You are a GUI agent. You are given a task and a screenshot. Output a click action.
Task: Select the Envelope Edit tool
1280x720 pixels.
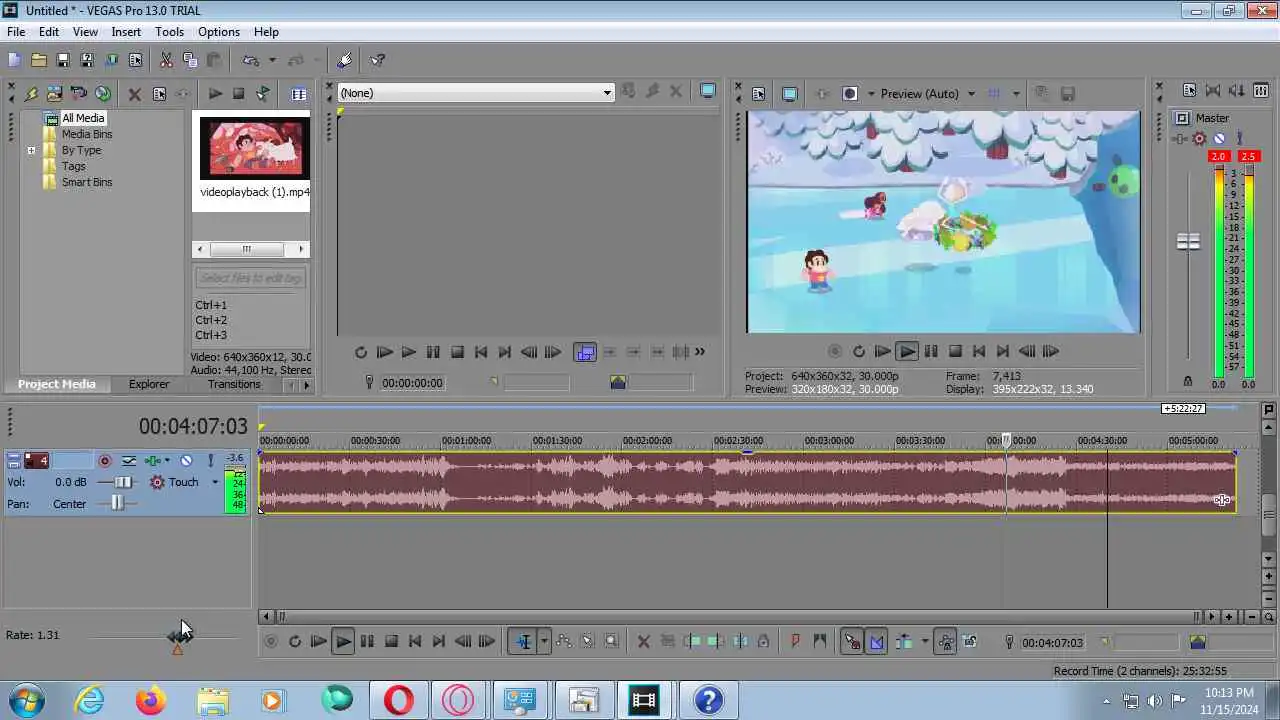click(563, 642)
